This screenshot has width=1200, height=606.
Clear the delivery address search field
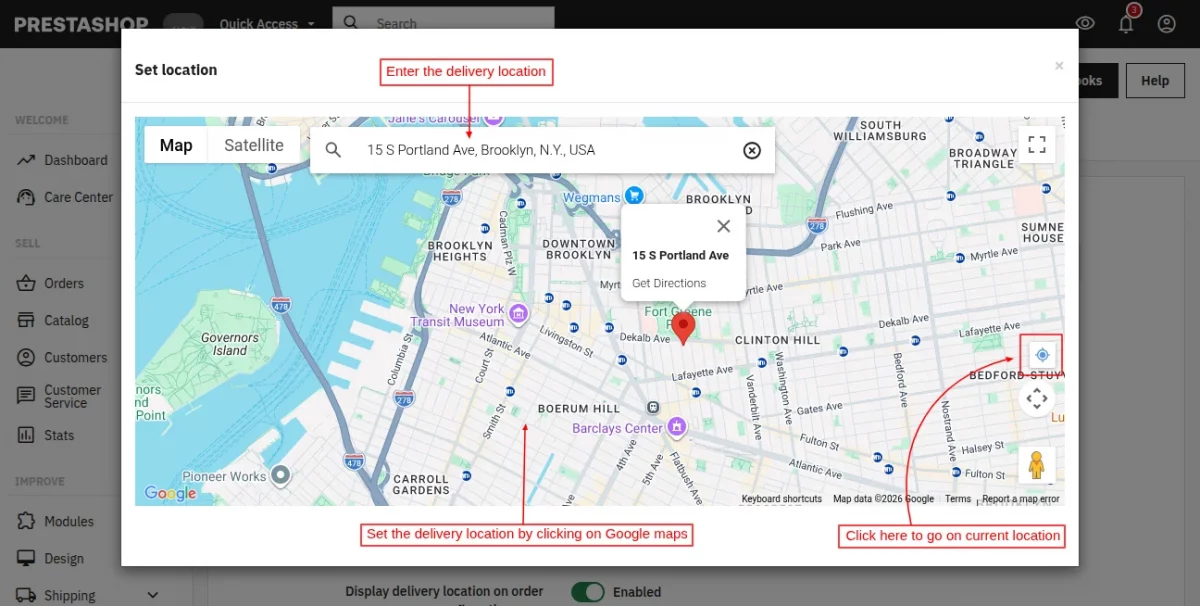pyautogui.click(x=752, y=150)
